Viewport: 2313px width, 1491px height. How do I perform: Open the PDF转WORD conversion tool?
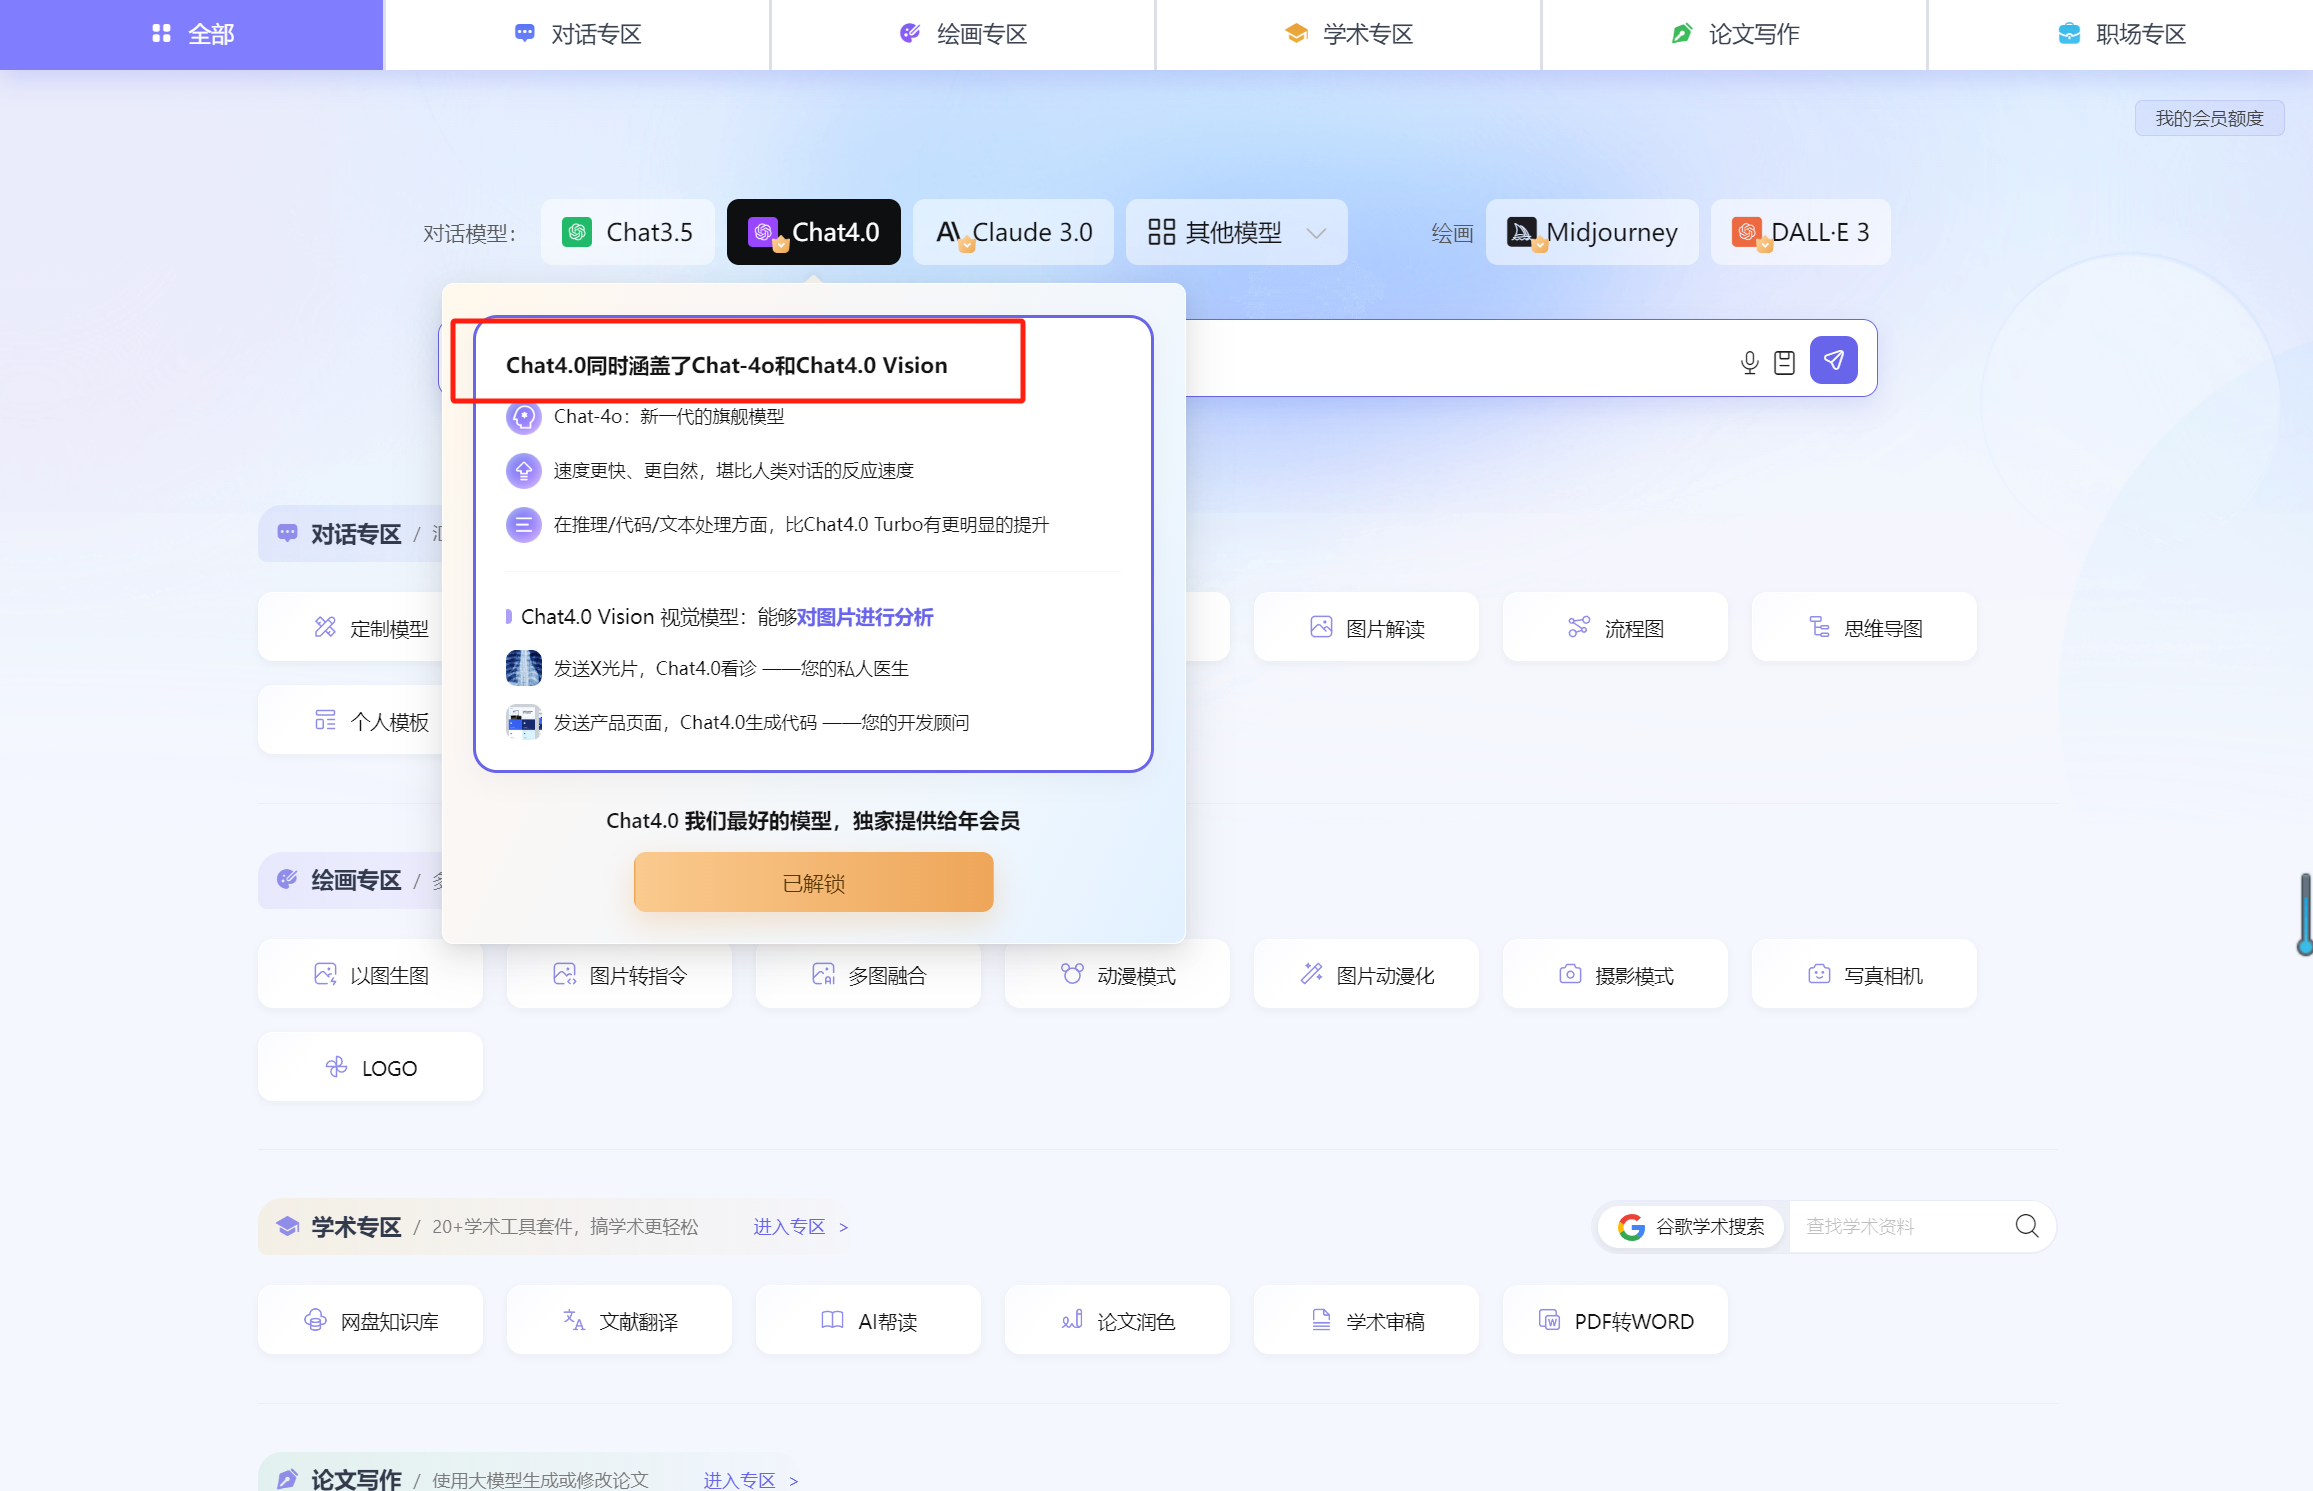point(1614,1320)
